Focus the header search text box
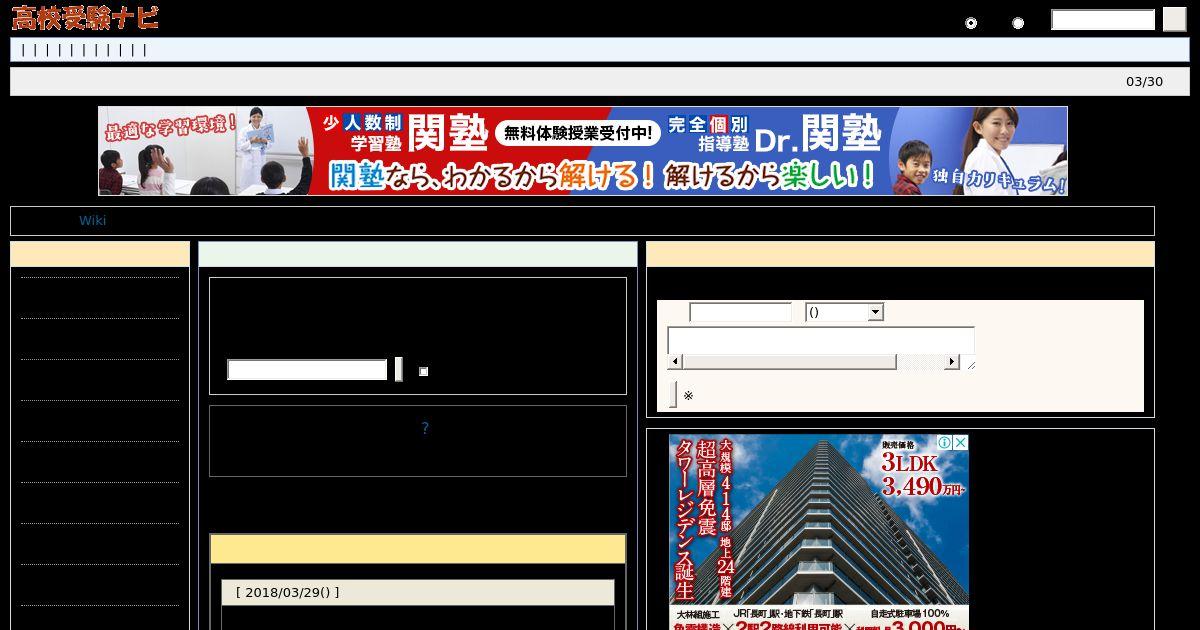1200x630 pixels. pos(1103,20)
